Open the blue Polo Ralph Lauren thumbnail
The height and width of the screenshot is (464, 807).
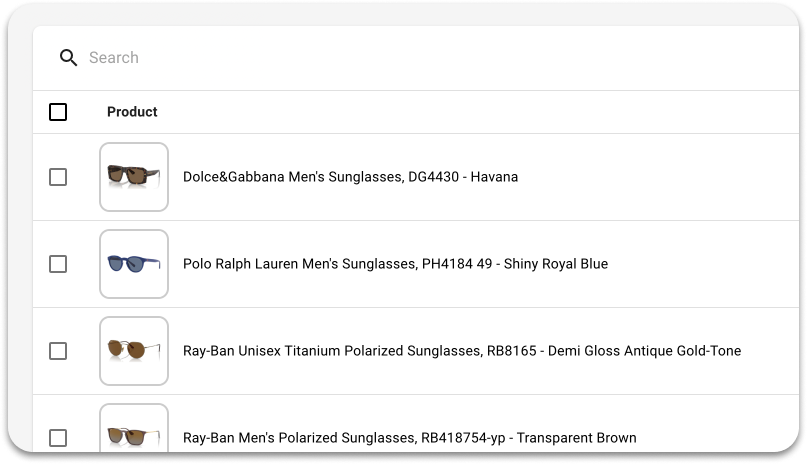point(134,264)
